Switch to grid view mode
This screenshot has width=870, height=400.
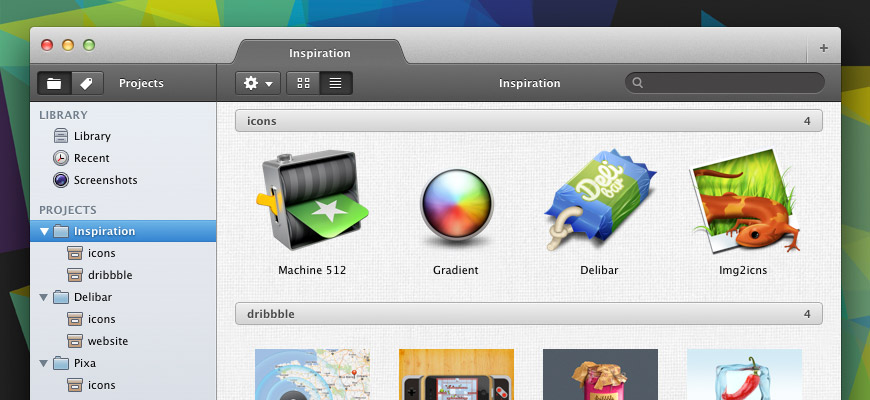[x=303, y=83]
